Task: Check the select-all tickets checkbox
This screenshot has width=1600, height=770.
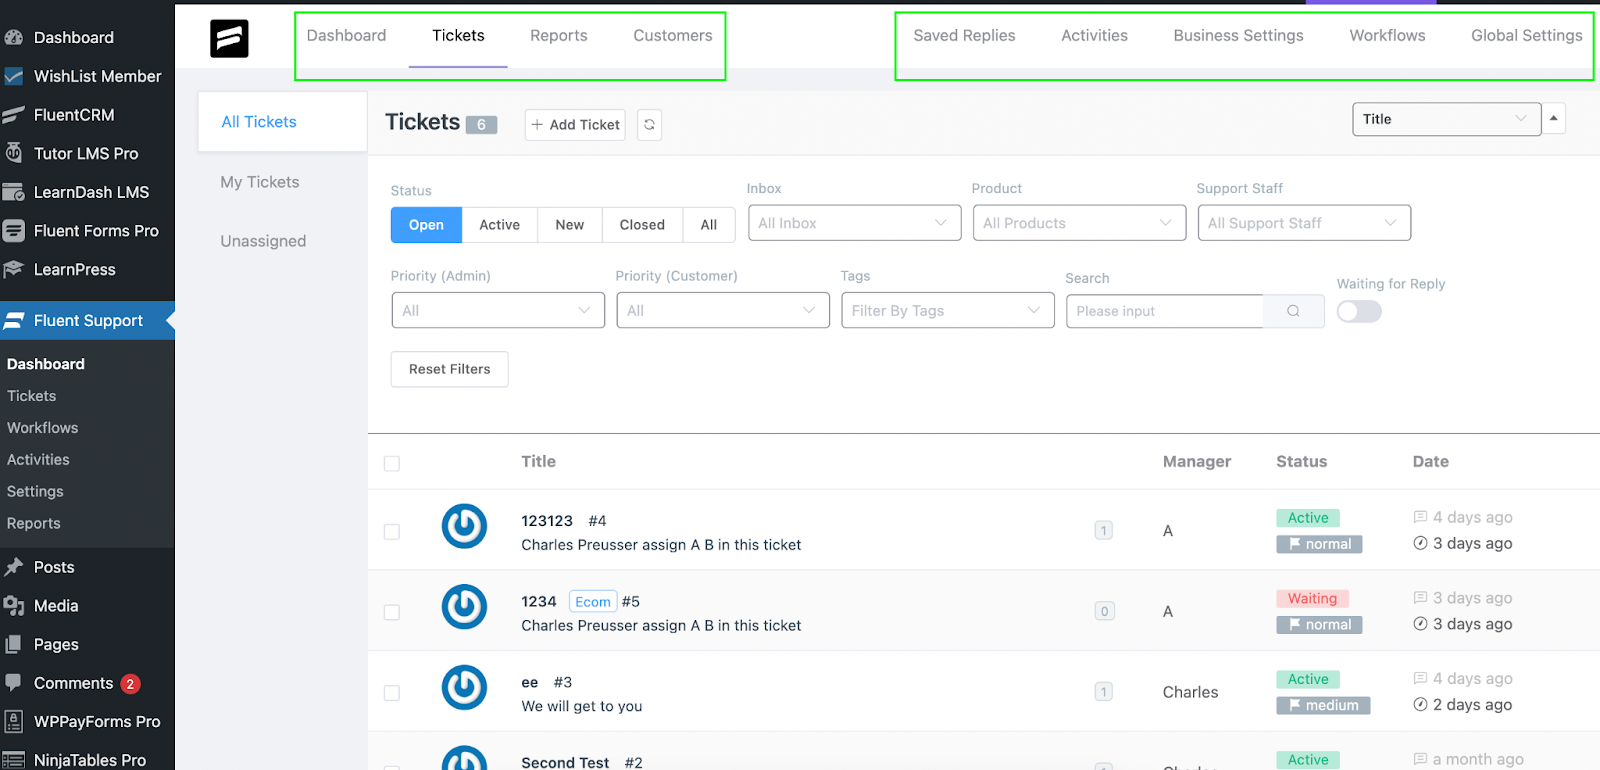Action: 392,464
